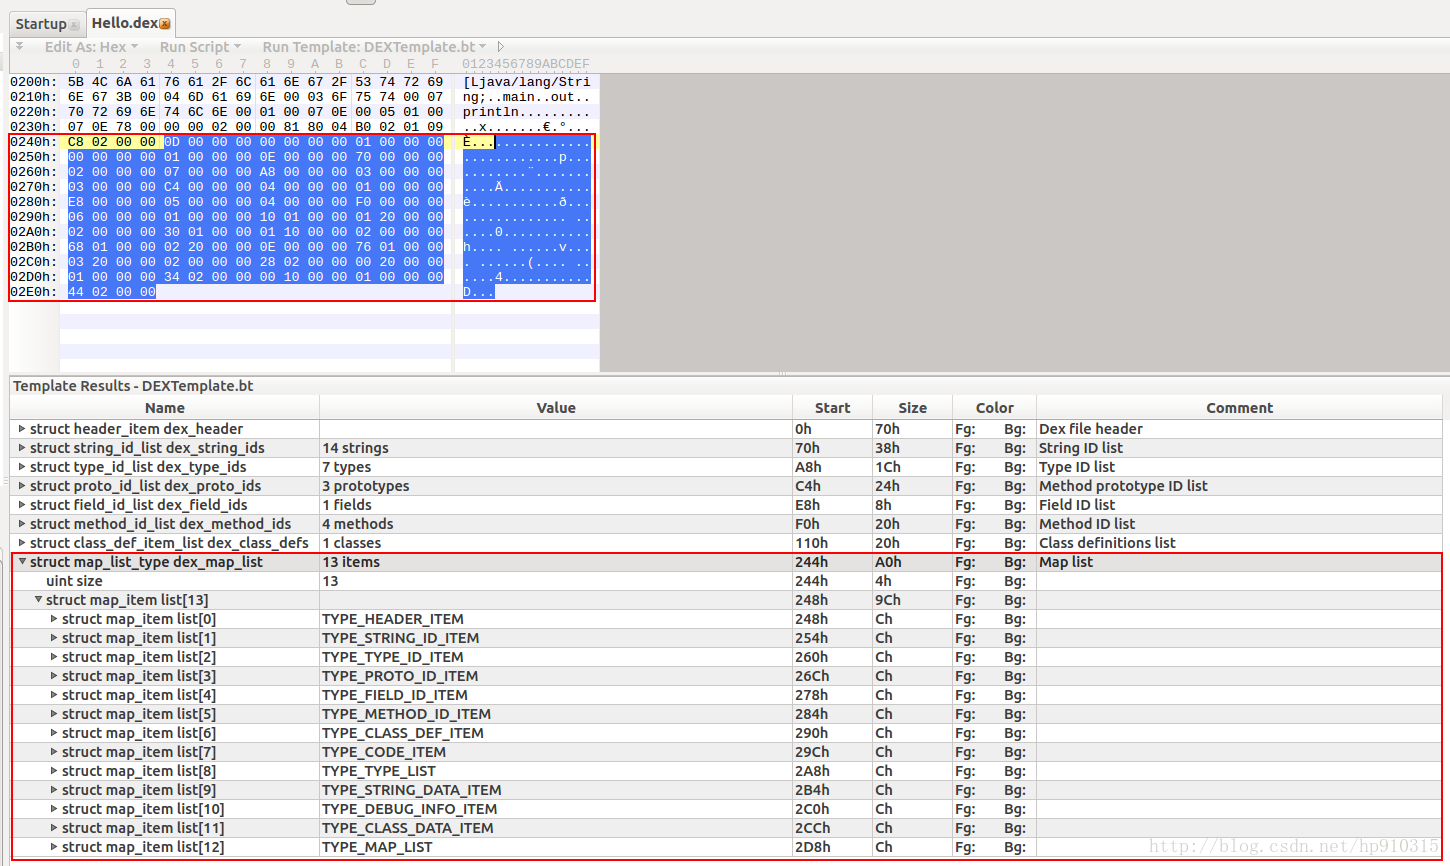Expand struct proto_id_list dex_proto_ids
The height and width of the screenshot is (866, 1450).
[22, 486]
